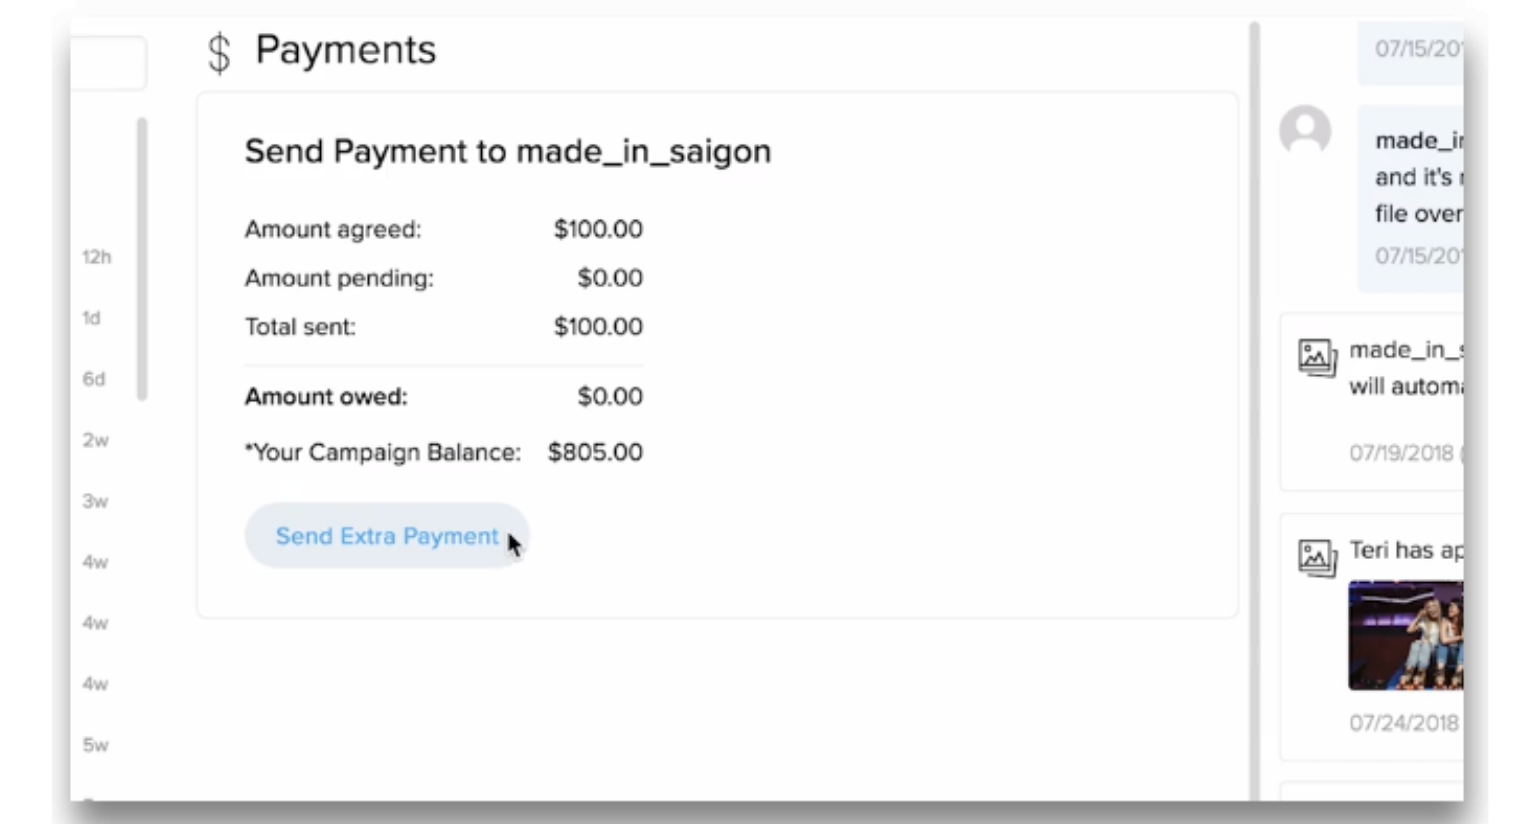The image size is (1540, 824).
Task: Click the 07/24/2018 timestamp
Action: pyautogui.click(x=1404, y=723)
